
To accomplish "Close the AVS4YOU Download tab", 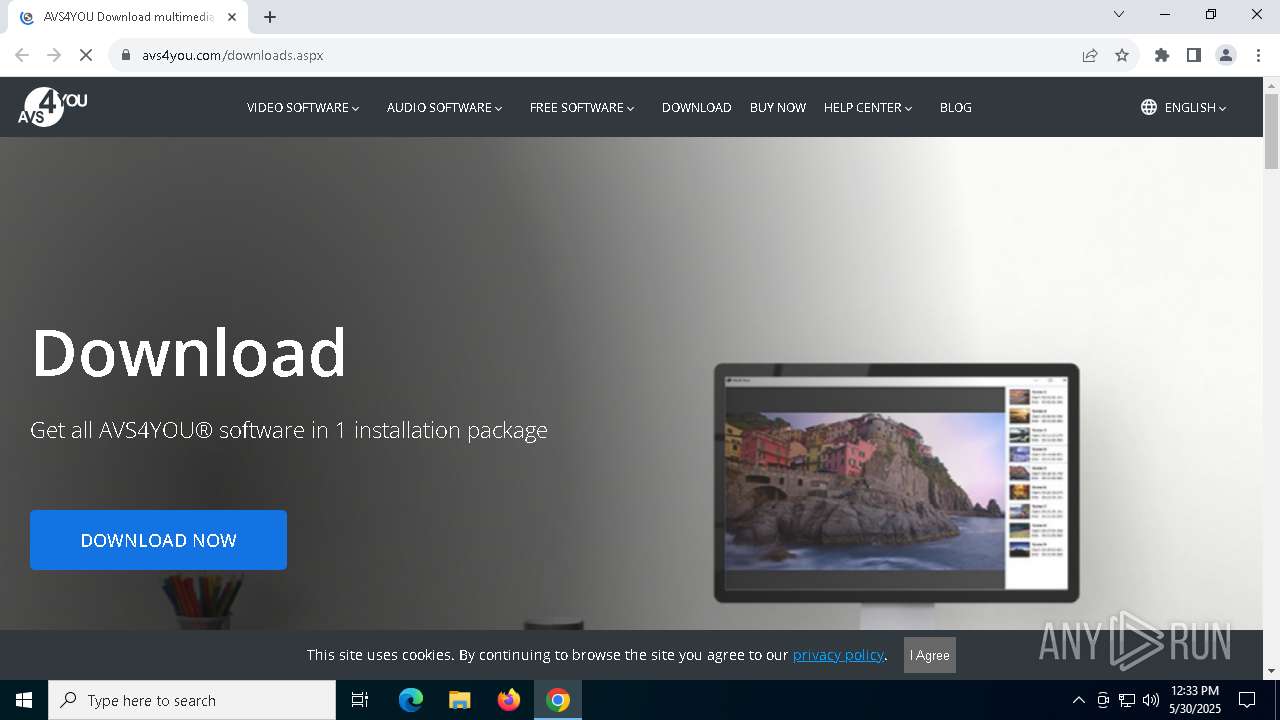I will (232, 17).
